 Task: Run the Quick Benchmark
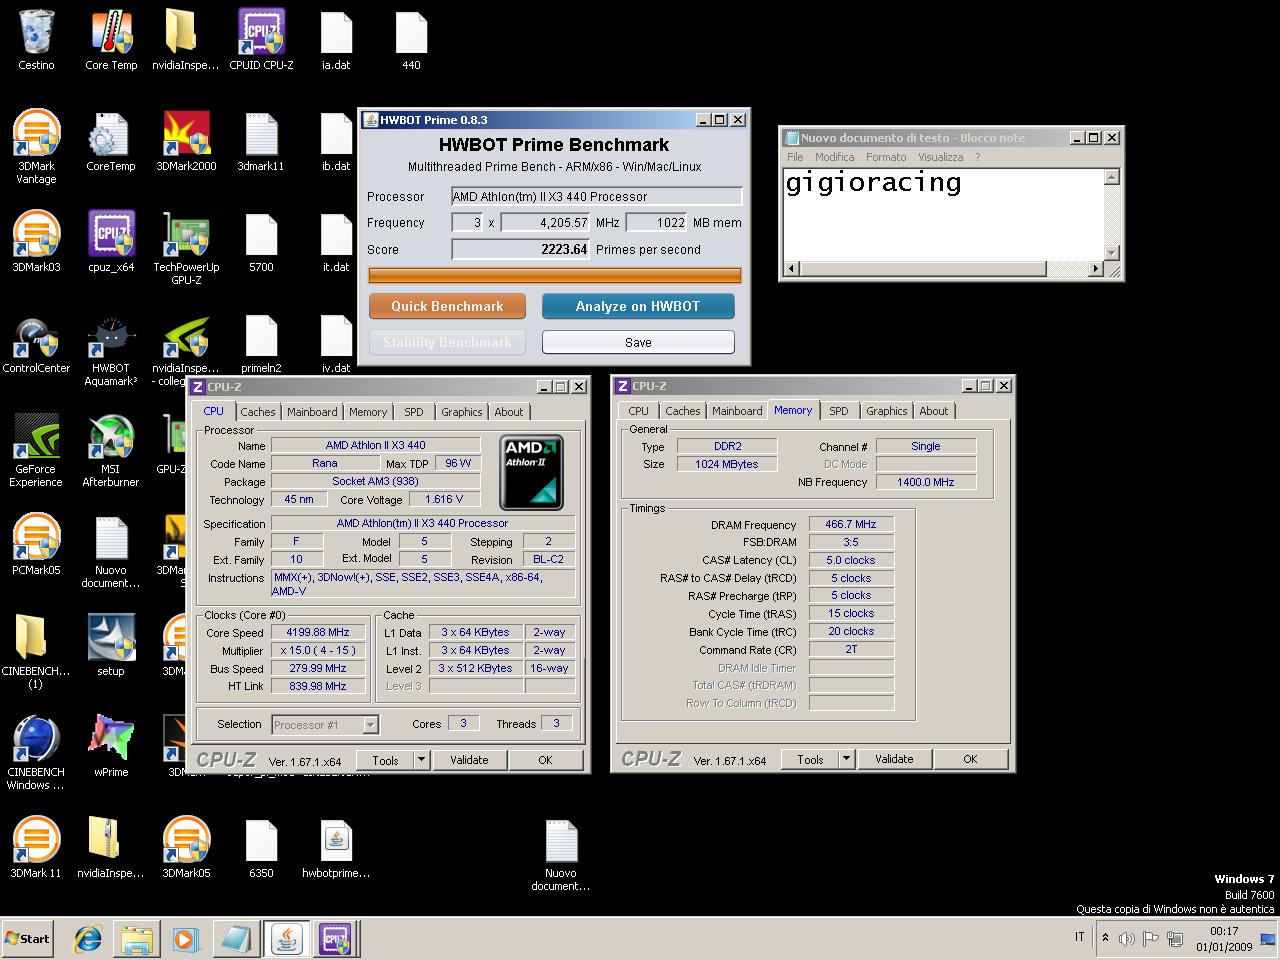pos(447,306)
